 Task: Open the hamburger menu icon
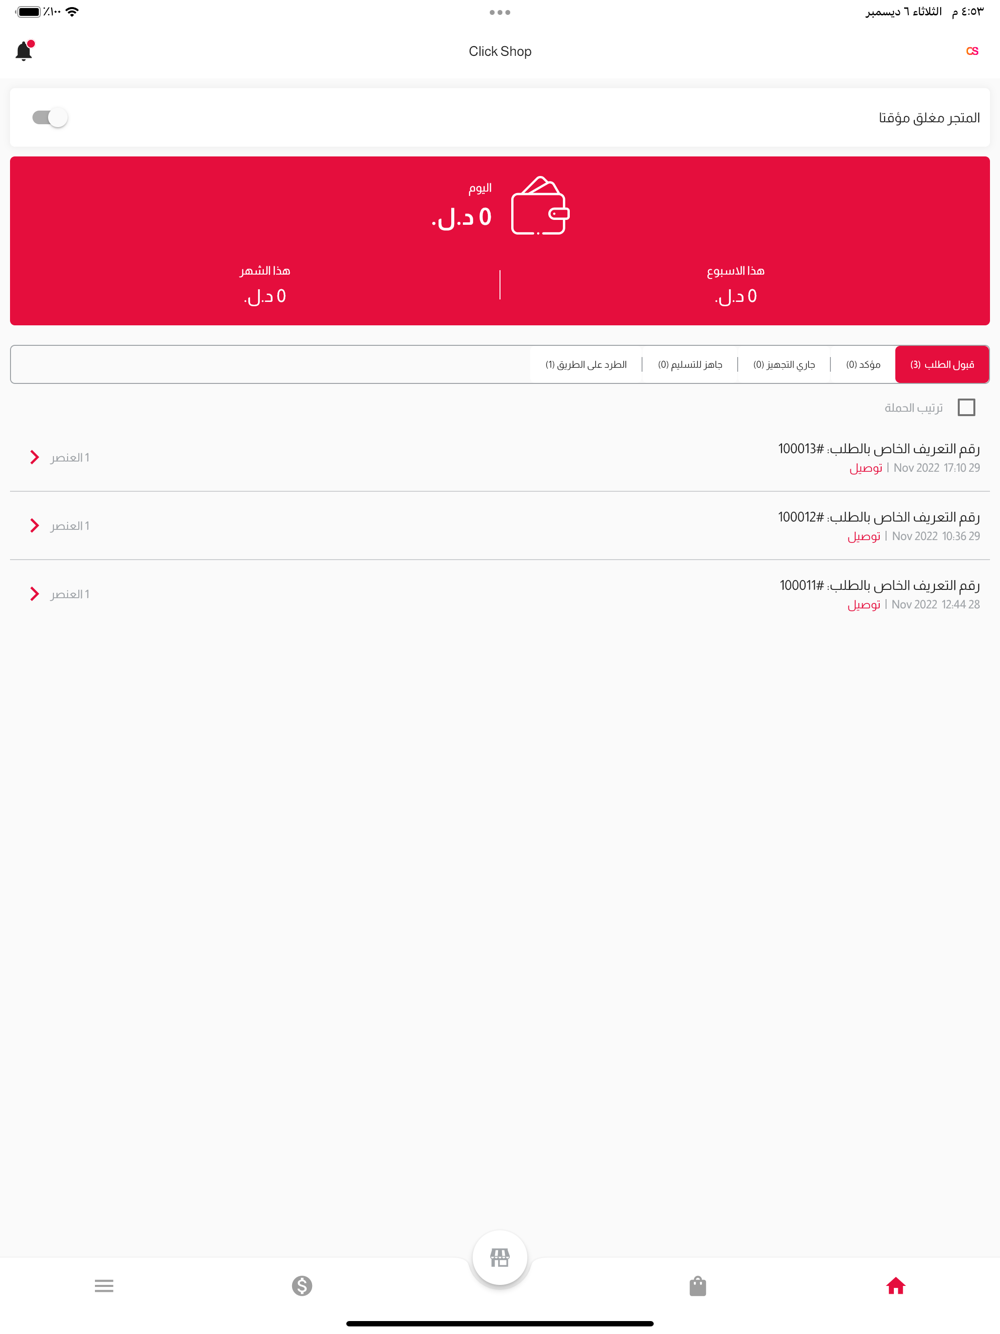[x=104, y=1286]
